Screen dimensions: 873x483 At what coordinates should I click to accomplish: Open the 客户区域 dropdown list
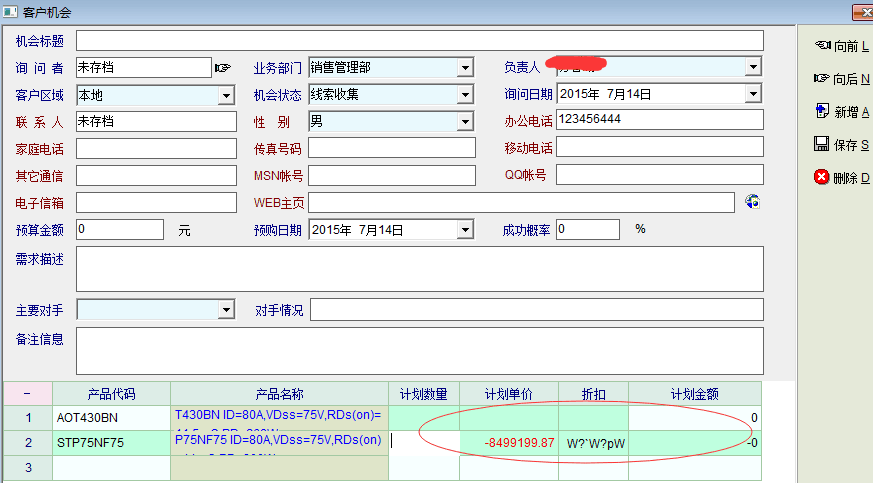point(226,95)
